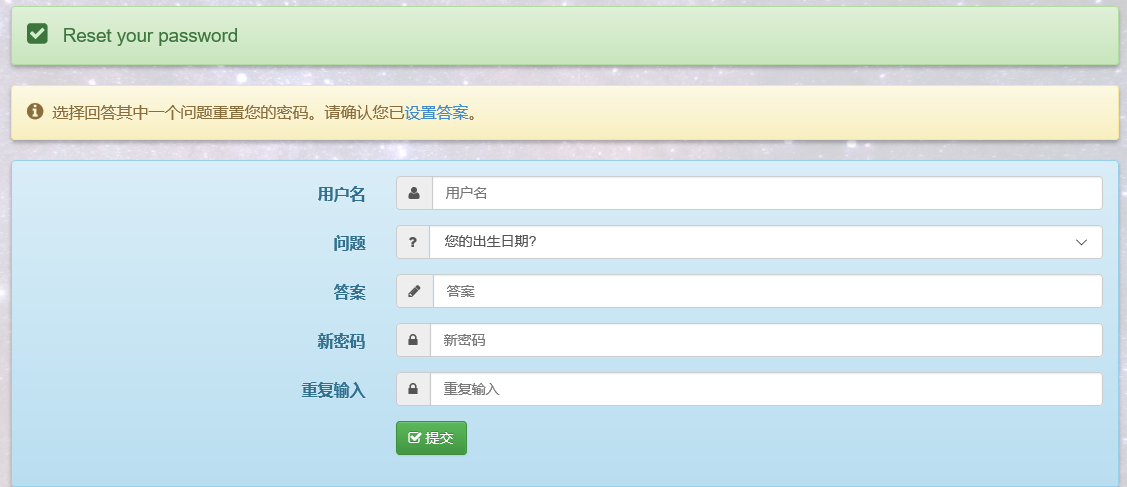Image resolution: width=1127 pixels, height=487 pixels.
Task: Click the info icon in yellow notice
Action: point(35,112)
